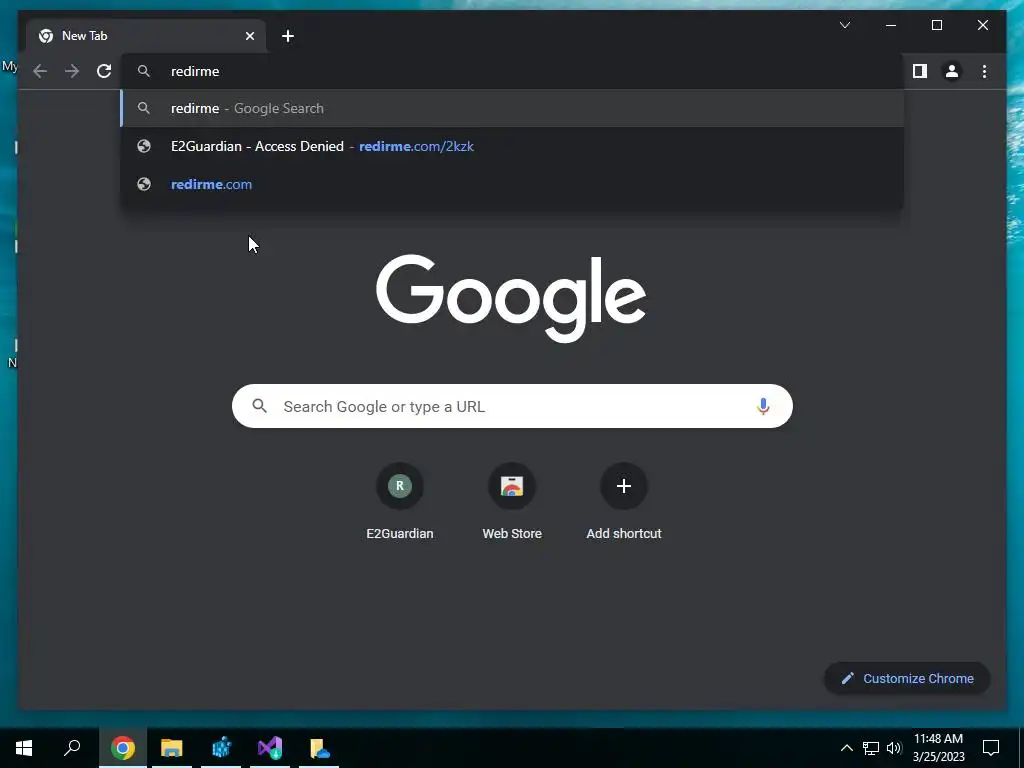Click the Google search box on page
This screenshot has height=768, width=1024.
512,406
